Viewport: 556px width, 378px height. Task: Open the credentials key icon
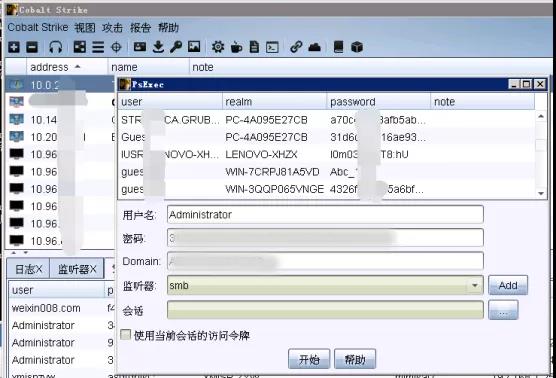[x=176, y=47]
